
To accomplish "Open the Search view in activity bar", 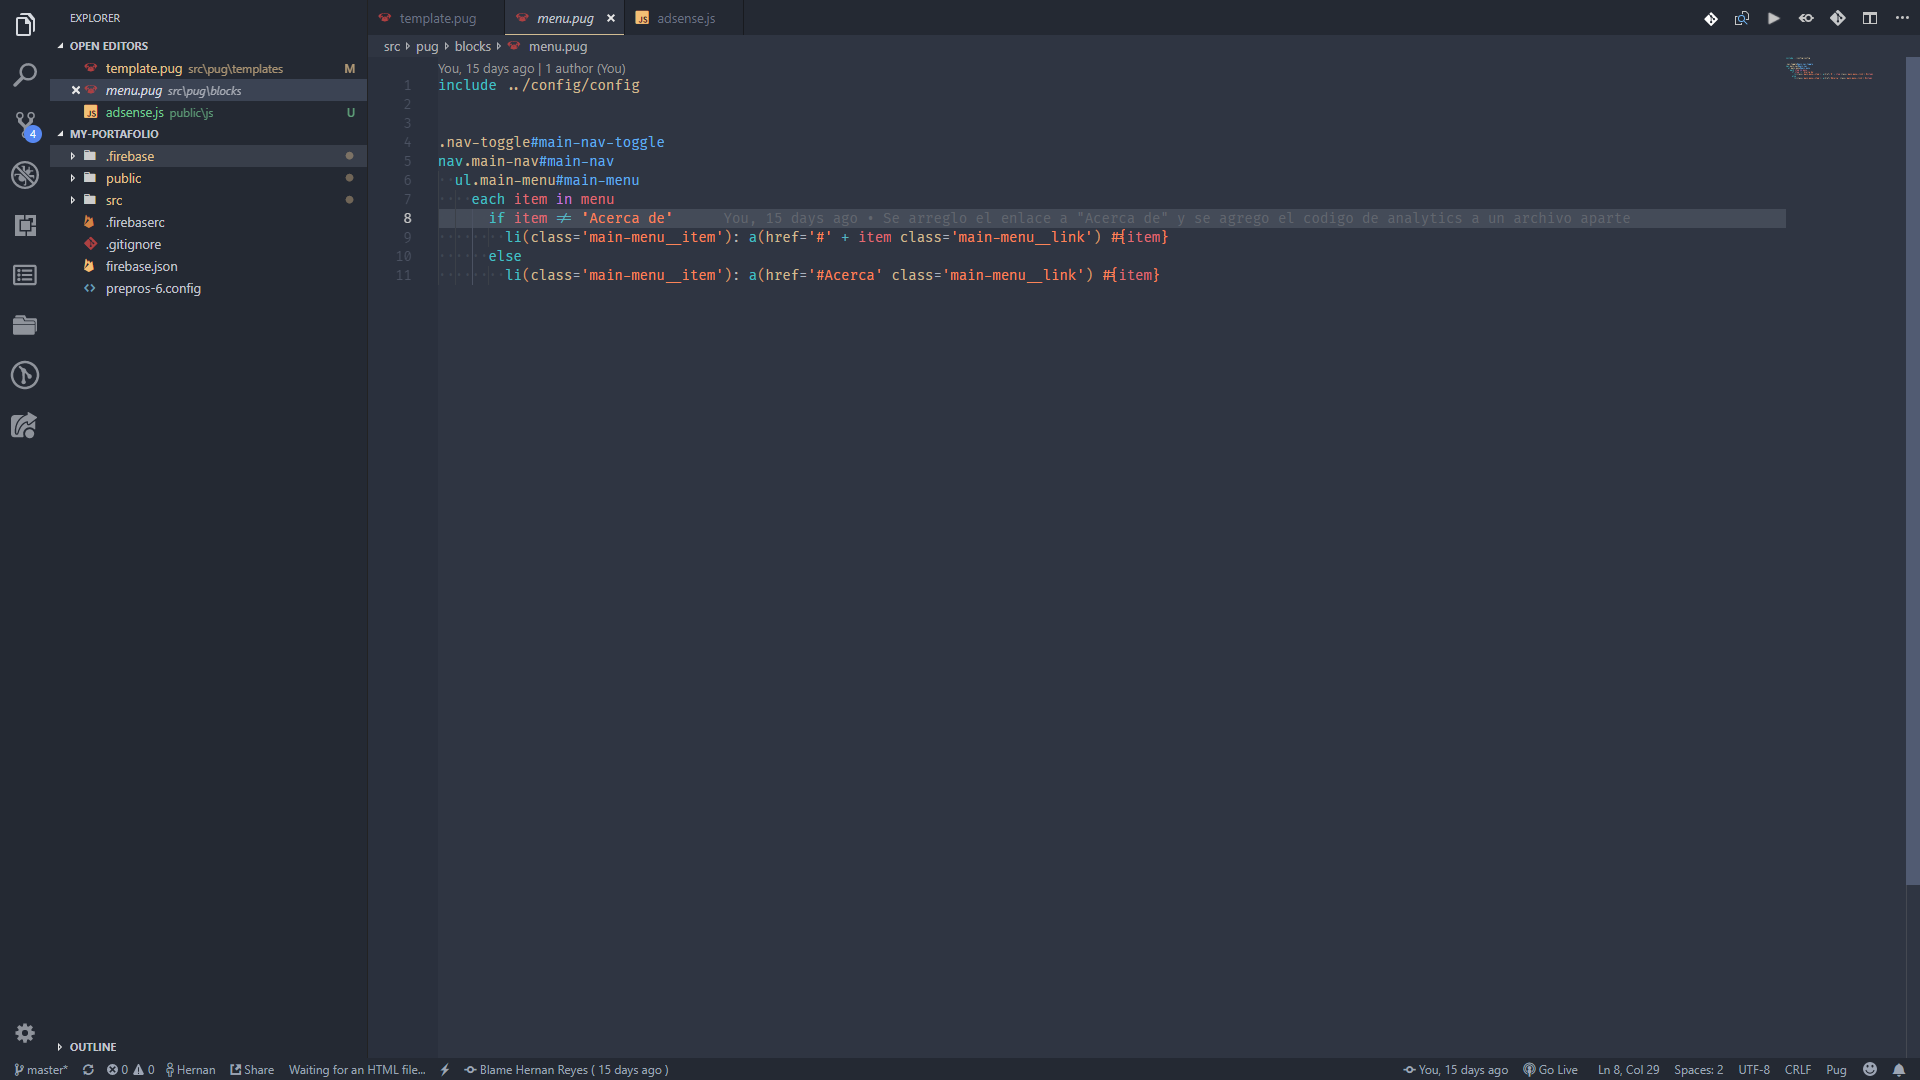I will pyautogui.click(x=25, y=75).
